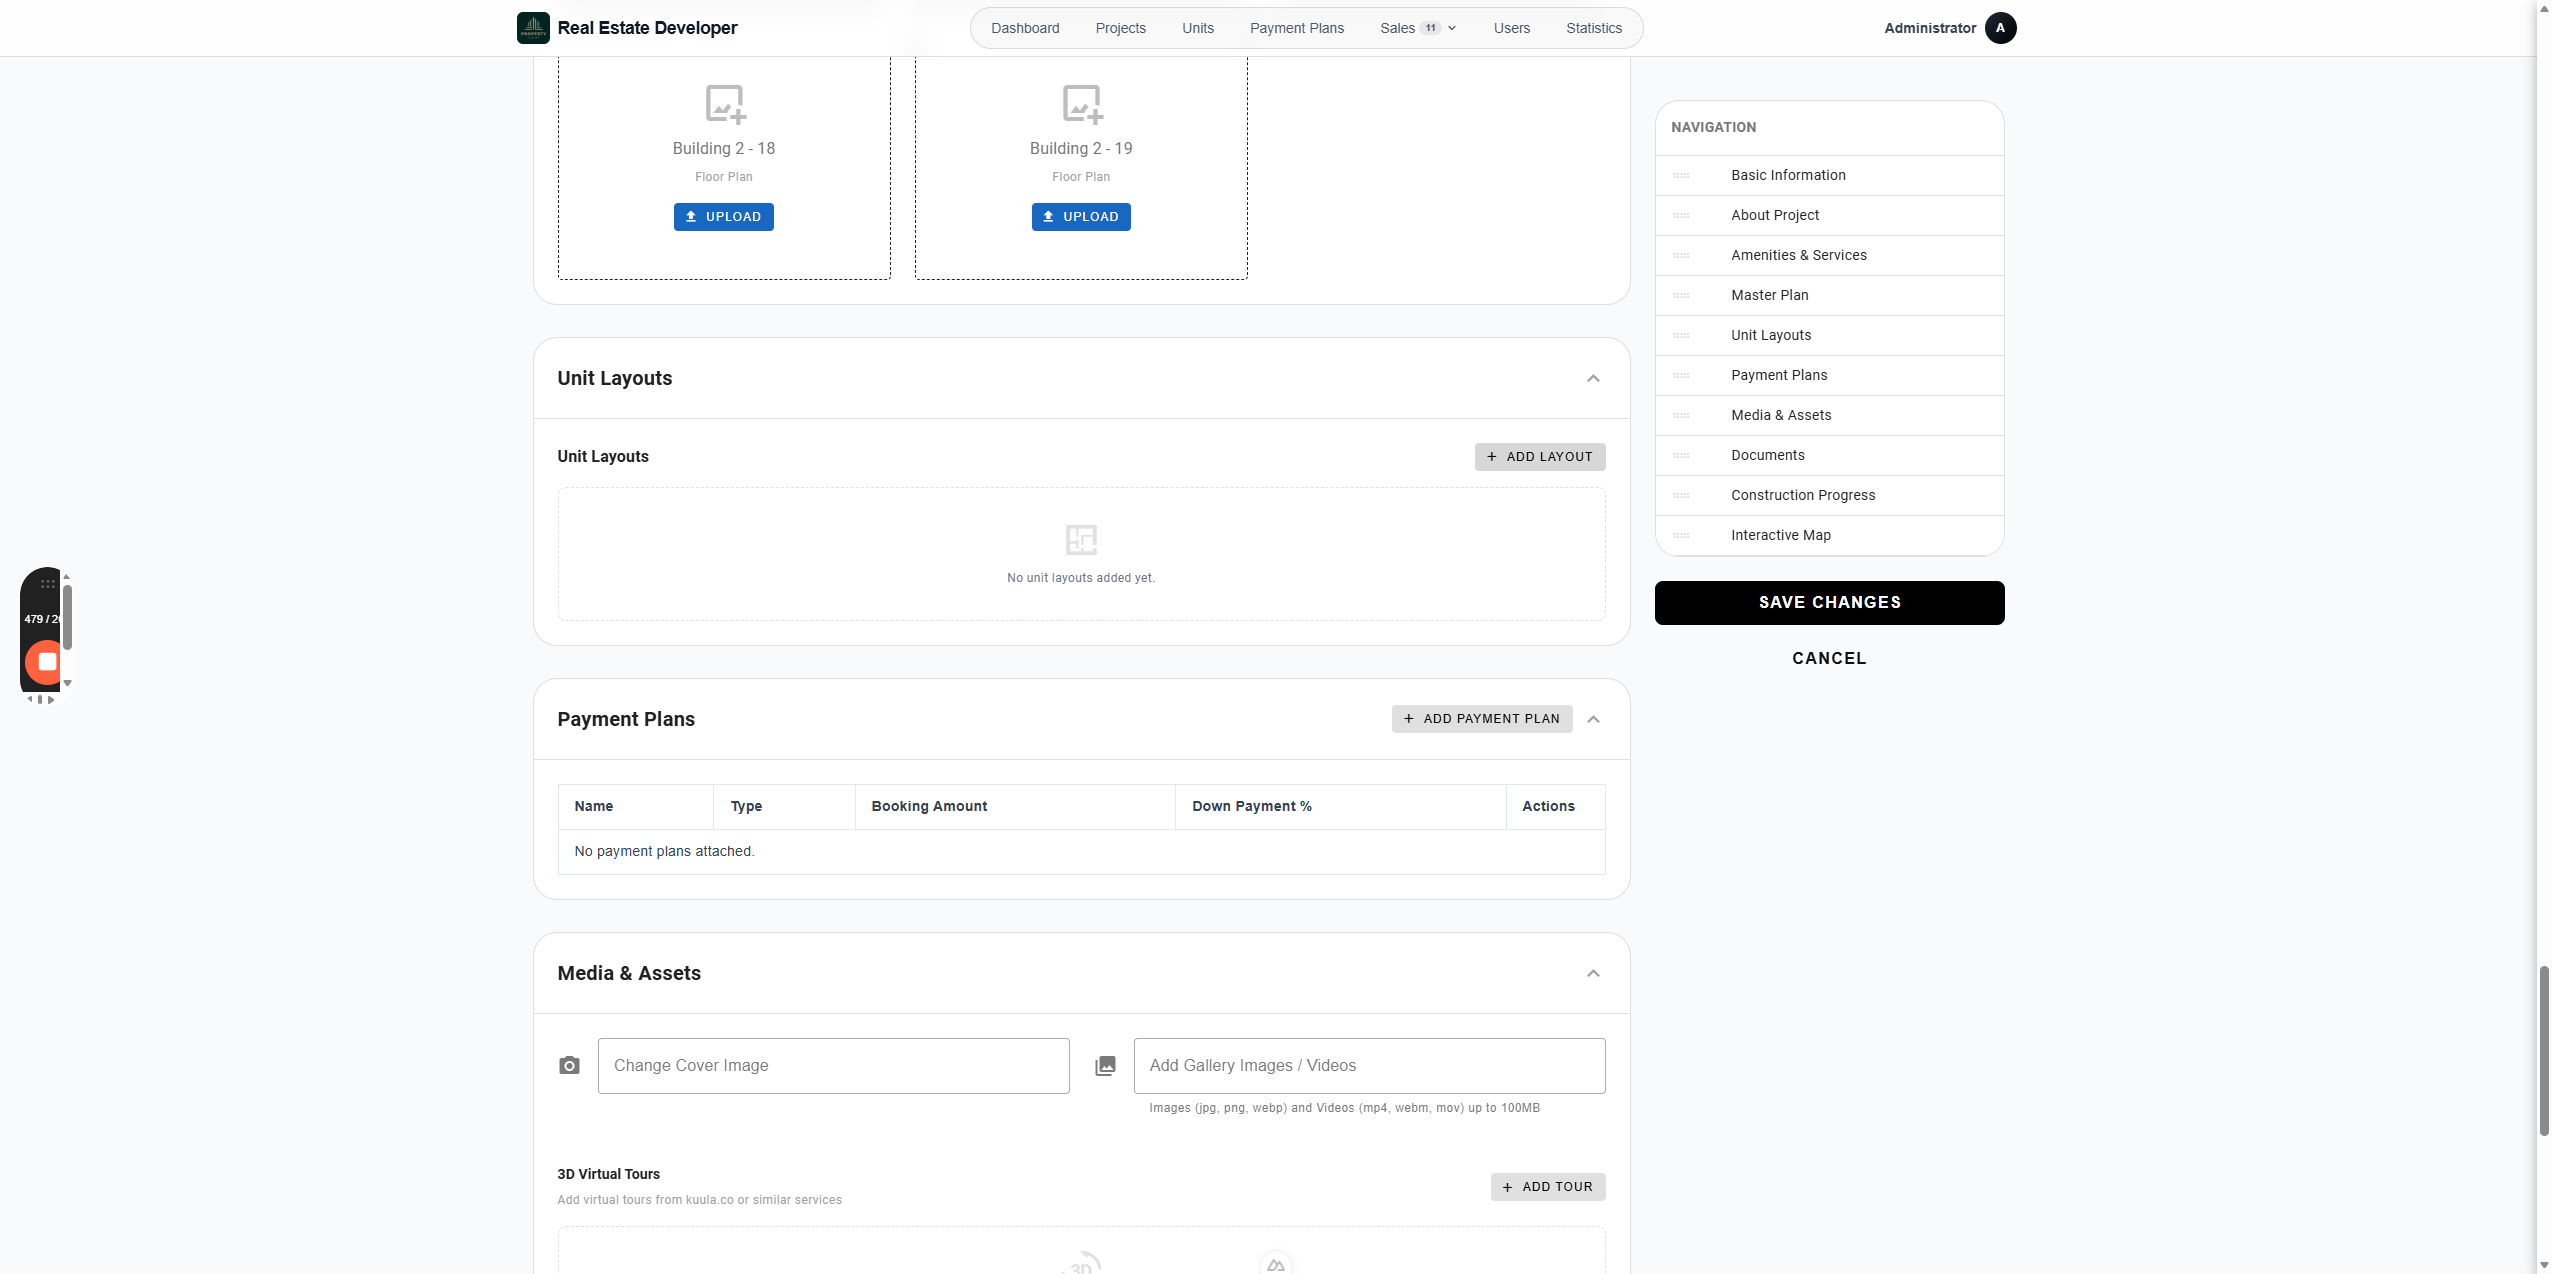Screen dimensions: 2552x1274
Task: Click the gallery icon beside Add Gallery Images
Action: coord(1105,1066)
